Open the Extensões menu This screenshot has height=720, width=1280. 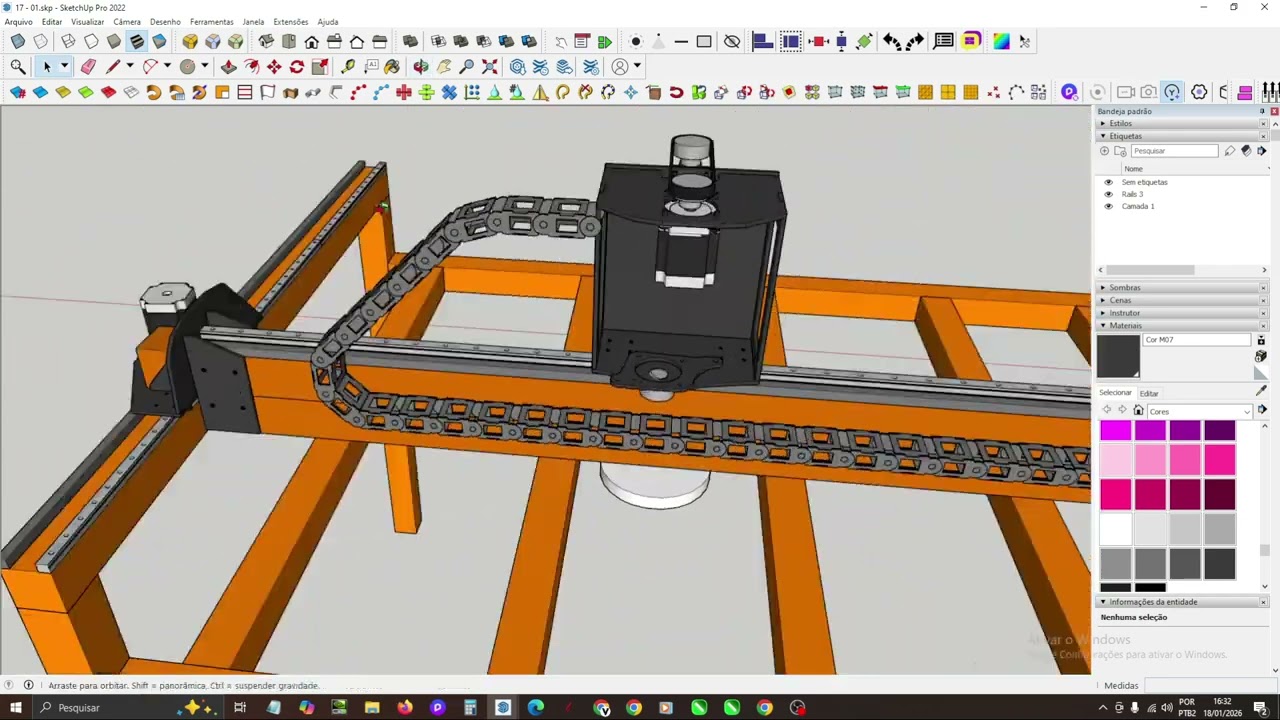click(291, 21)
